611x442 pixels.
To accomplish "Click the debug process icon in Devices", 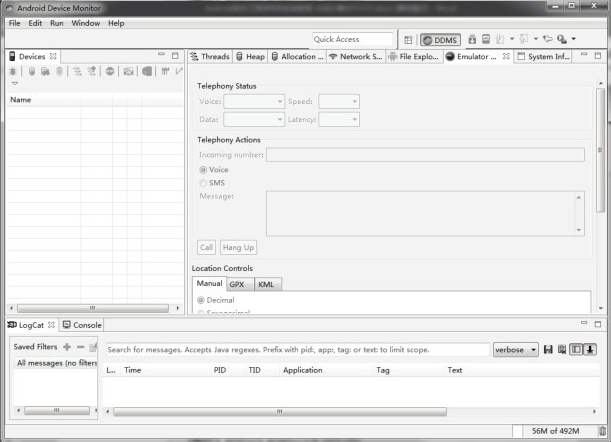I will pos(14,72).
